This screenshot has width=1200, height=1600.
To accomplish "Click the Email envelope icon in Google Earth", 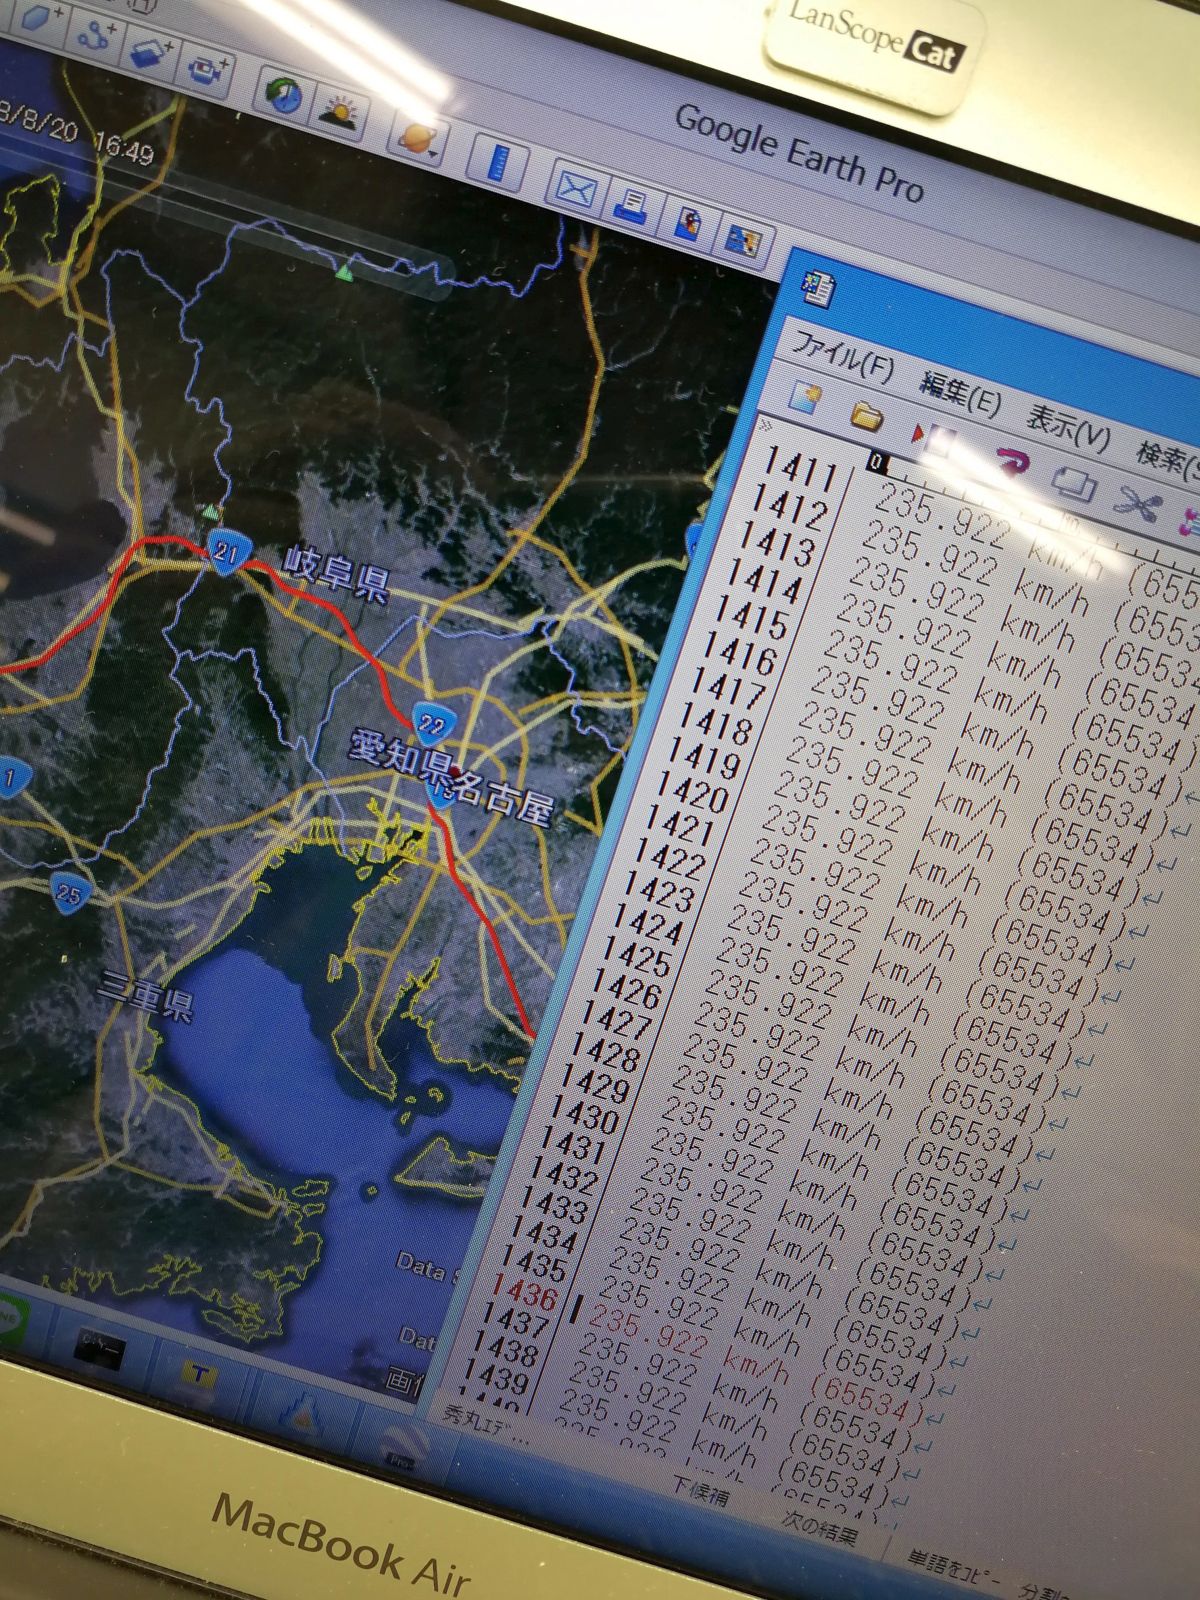I will [578, 189].
